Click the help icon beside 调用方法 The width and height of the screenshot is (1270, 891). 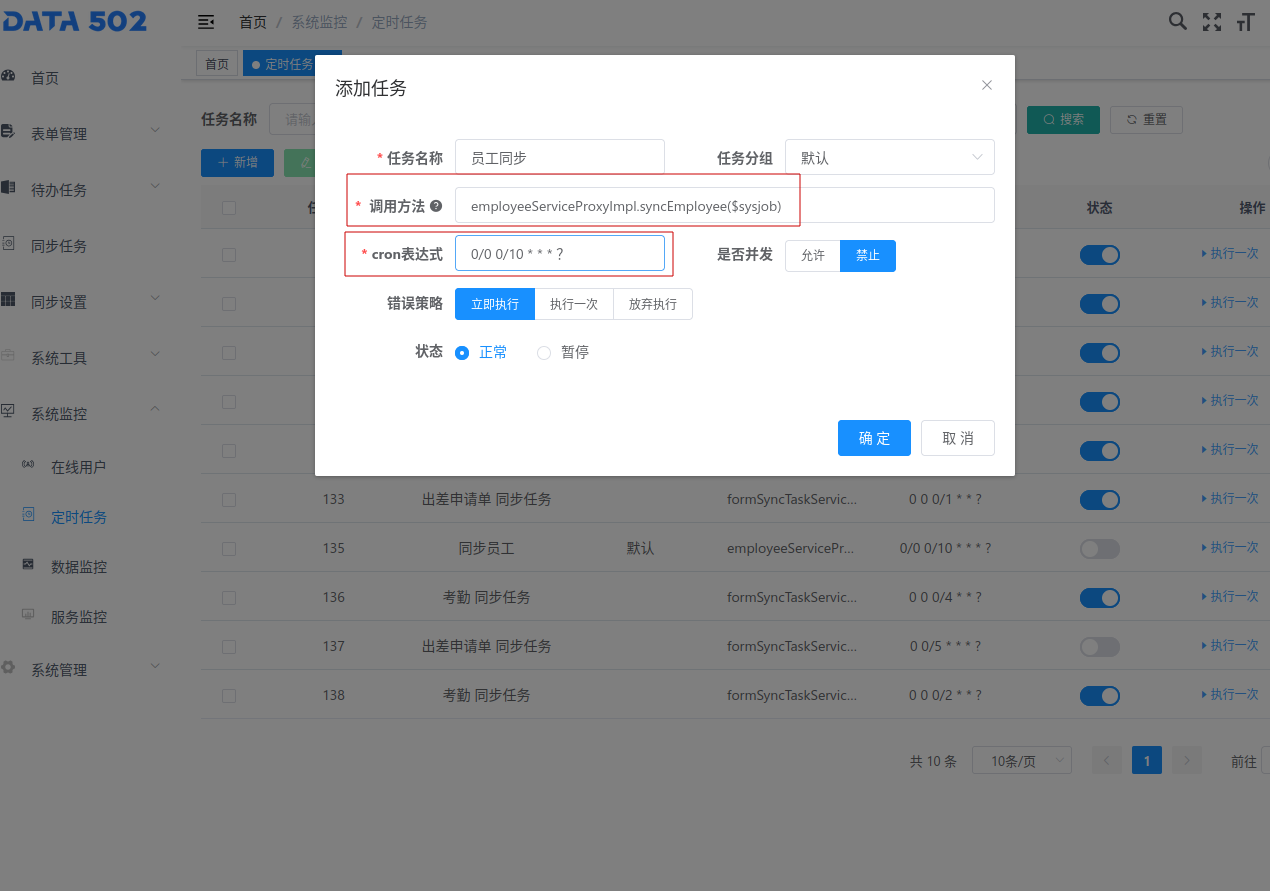tap(436, 206)
